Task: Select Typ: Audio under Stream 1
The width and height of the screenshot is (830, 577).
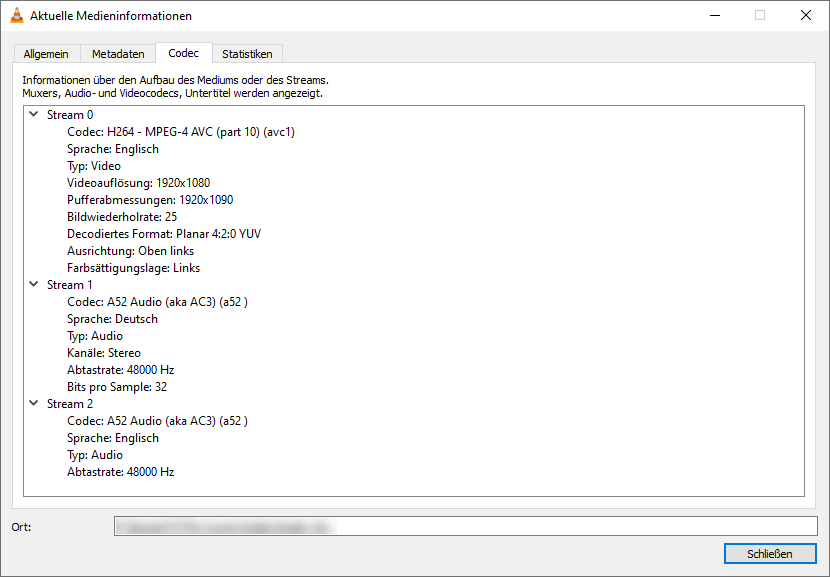Action: point(95,336)
